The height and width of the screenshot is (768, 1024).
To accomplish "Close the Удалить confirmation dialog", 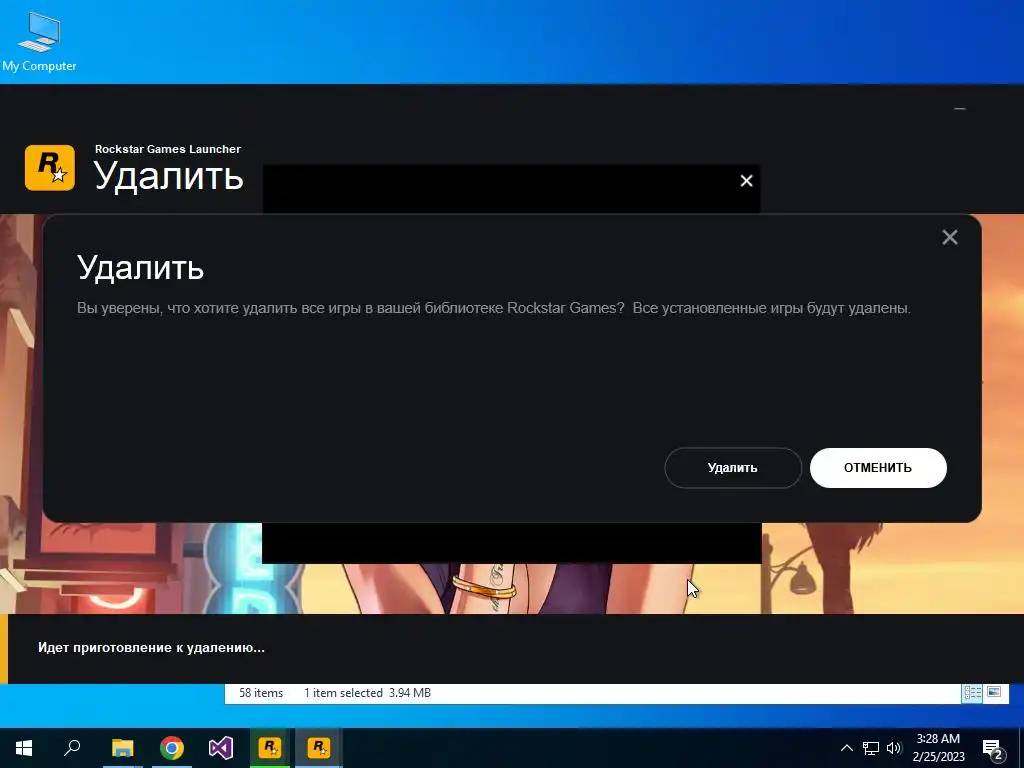I will point(950,237).
